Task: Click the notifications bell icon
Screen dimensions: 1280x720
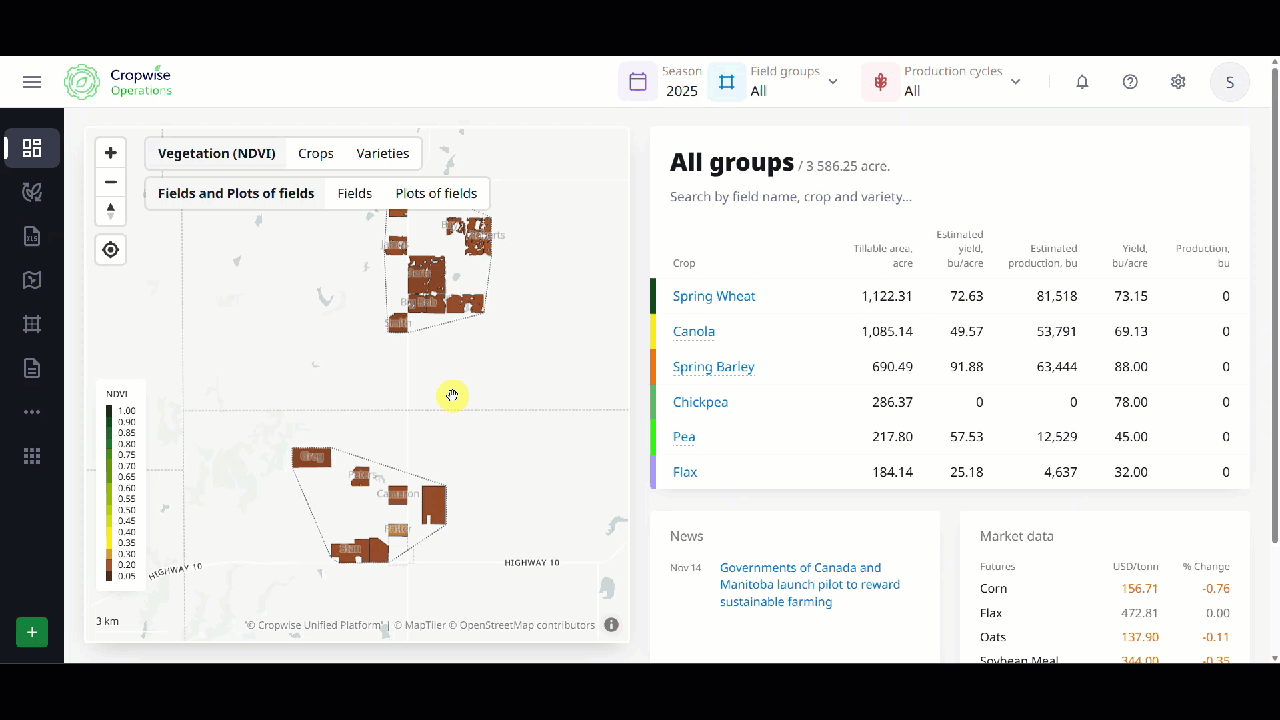Action: pyautogui.click(x=1082, y=82)
